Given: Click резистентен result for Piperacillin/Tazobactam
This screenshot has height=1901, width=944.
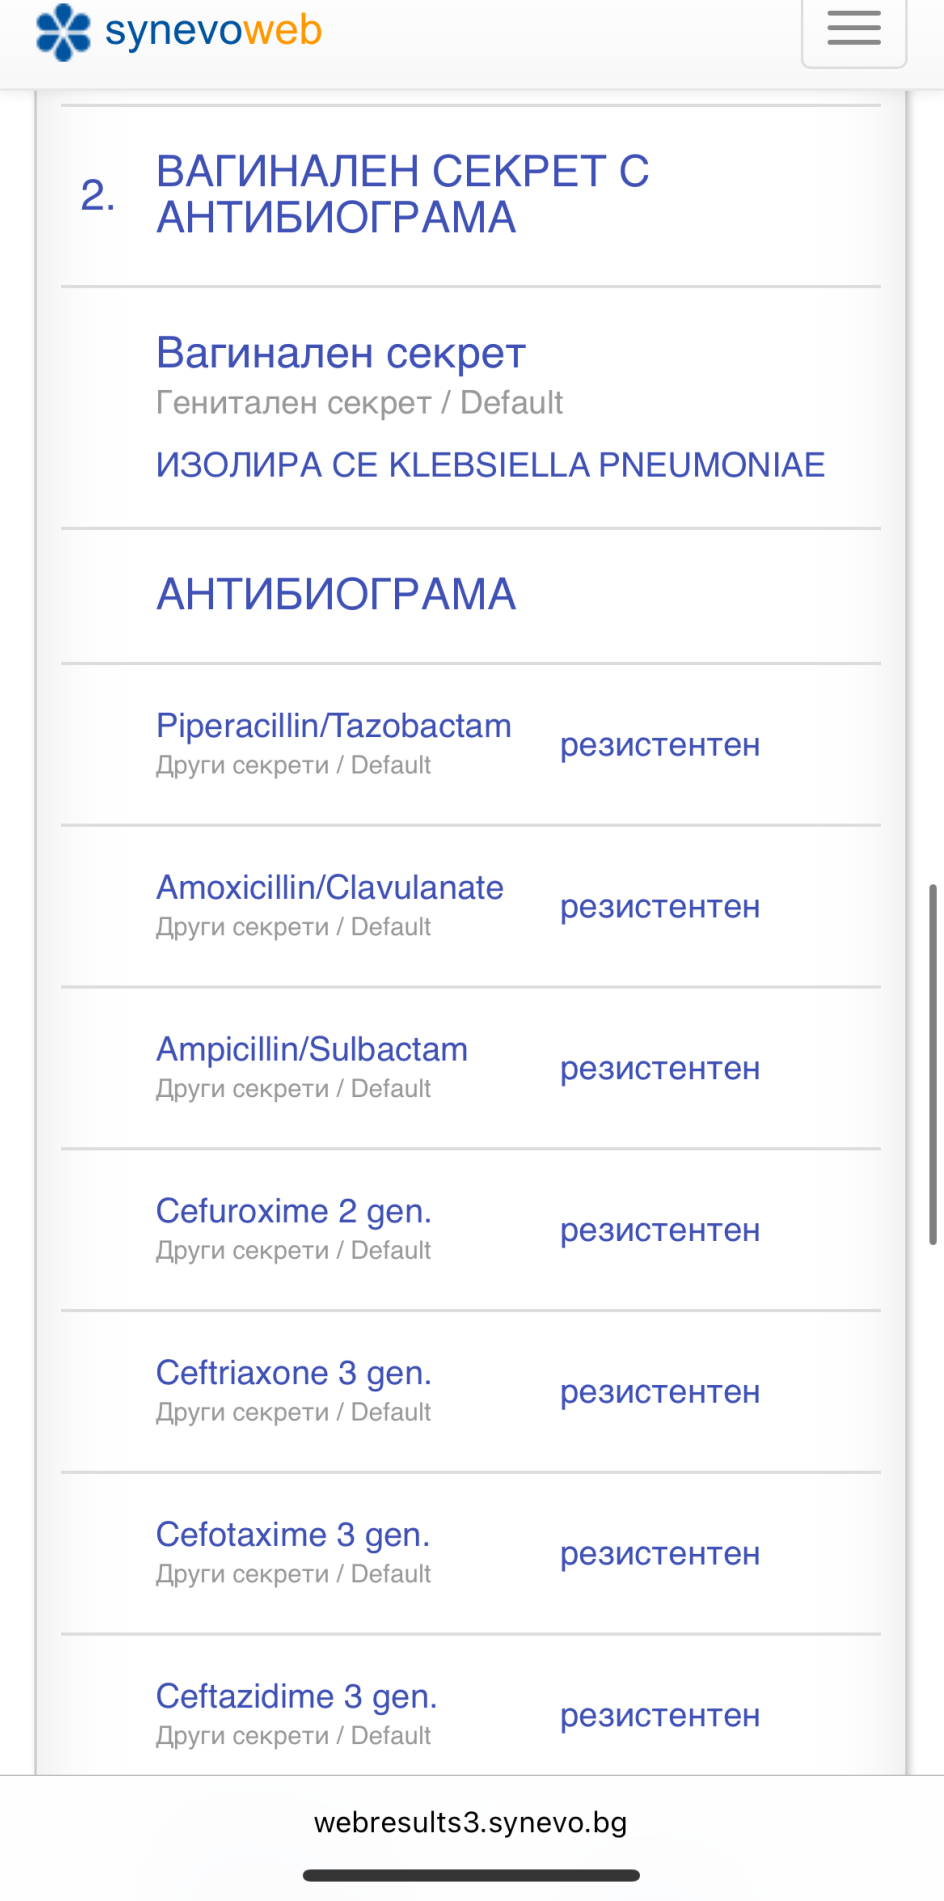Looking at the screenshot, I should click(660, 745).
